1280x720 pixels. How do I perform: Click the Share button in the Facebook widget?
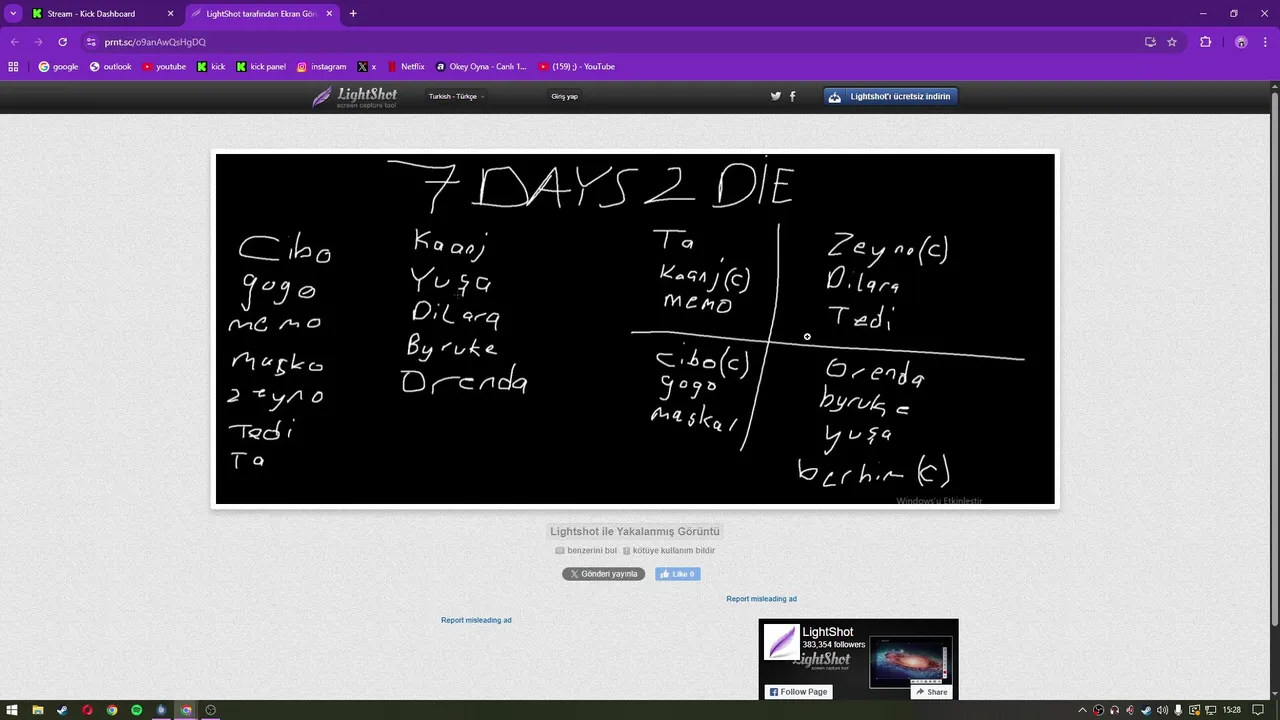point(931,692)
